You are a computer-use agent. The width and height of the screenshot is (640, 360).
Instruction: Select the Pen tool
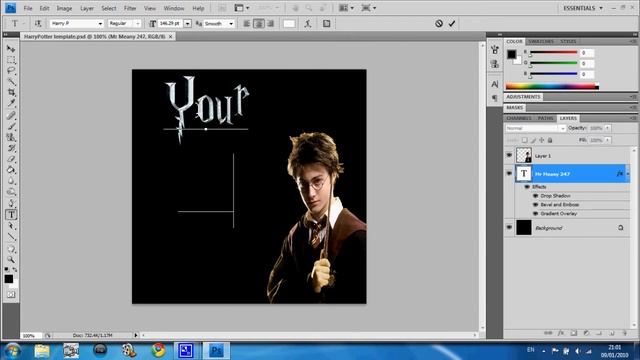coord(11,204)
